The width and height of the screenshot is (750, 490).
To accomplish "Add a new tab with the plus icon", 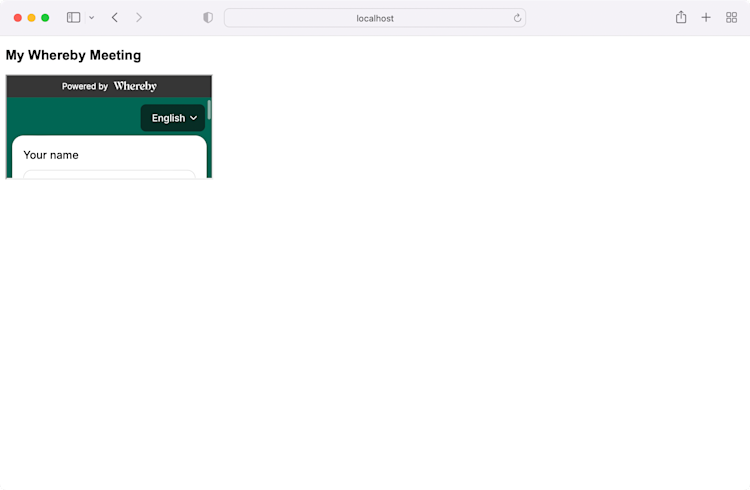I will click(706, 18).
